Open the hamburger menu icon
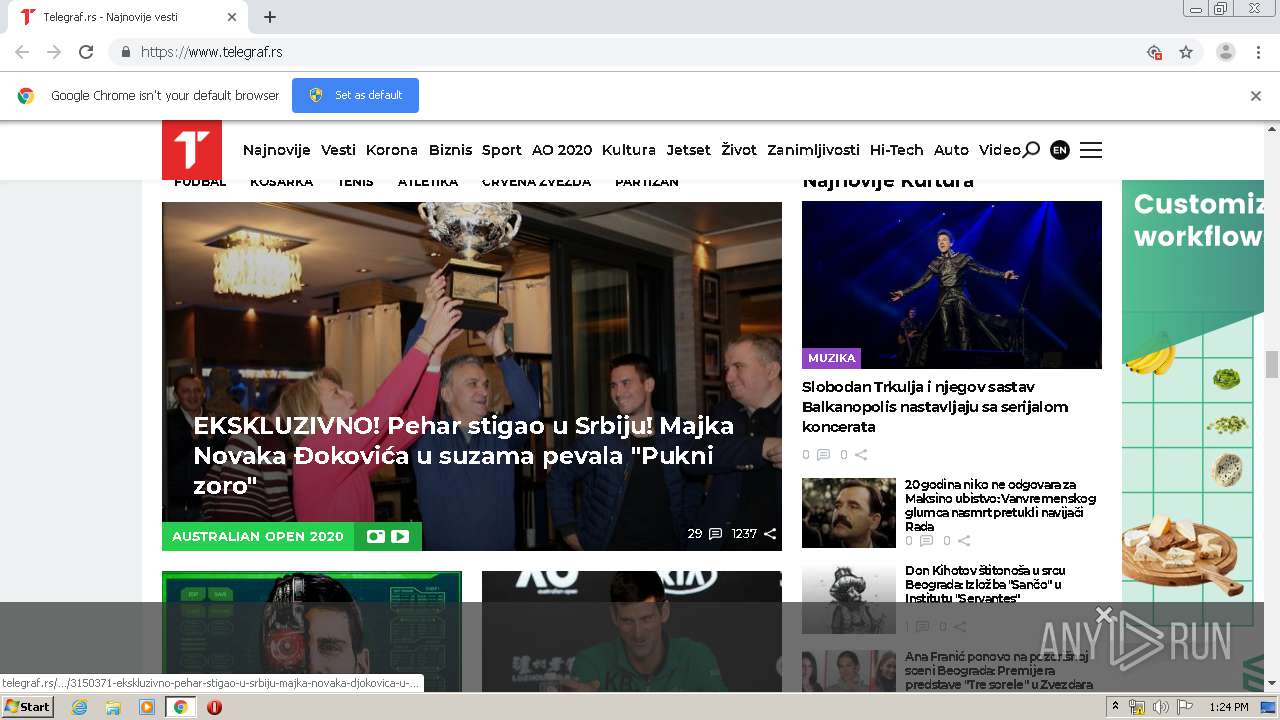 point(1091,150)
